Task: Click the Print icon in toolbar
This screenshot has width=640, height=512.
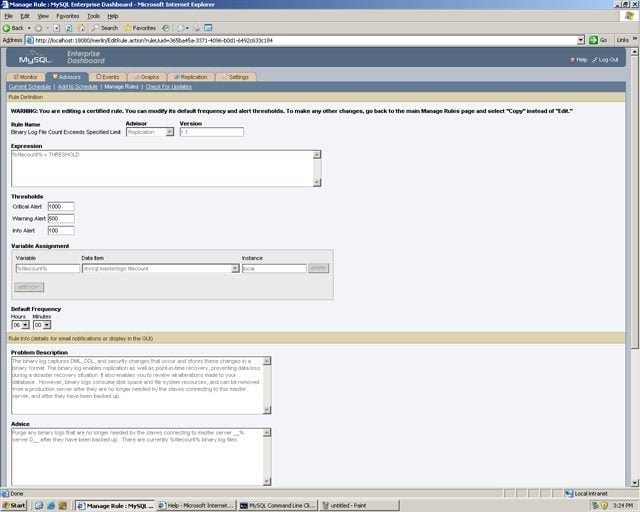Action: [x=197, y=28]
